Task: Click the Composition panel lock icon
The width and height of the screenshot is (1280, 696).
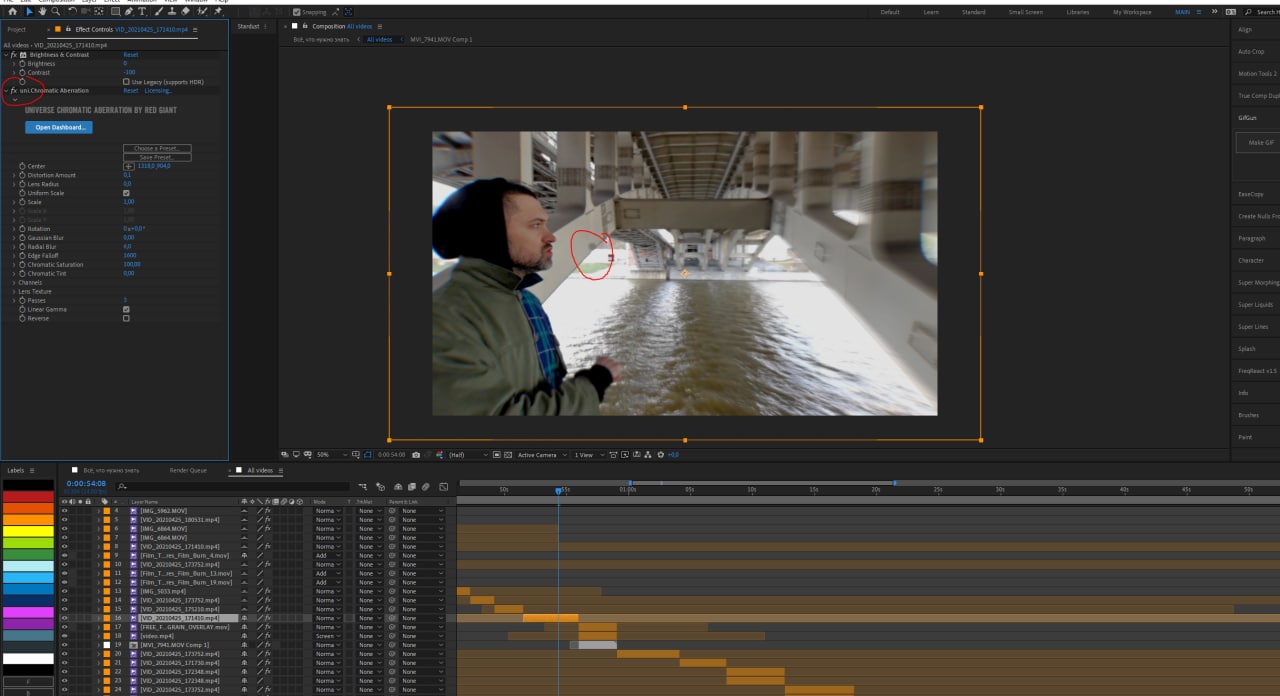Action: [x=304, y=26]
